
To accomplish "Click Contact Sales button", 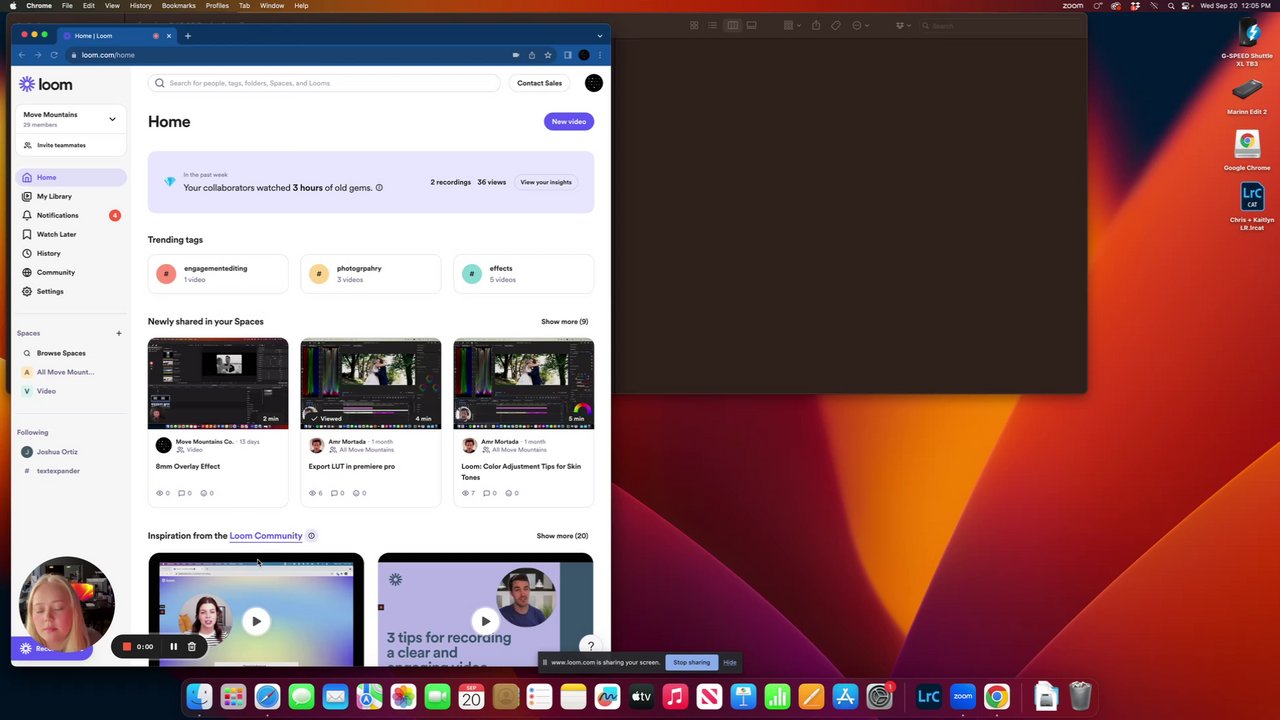I will tap(539, 83).
